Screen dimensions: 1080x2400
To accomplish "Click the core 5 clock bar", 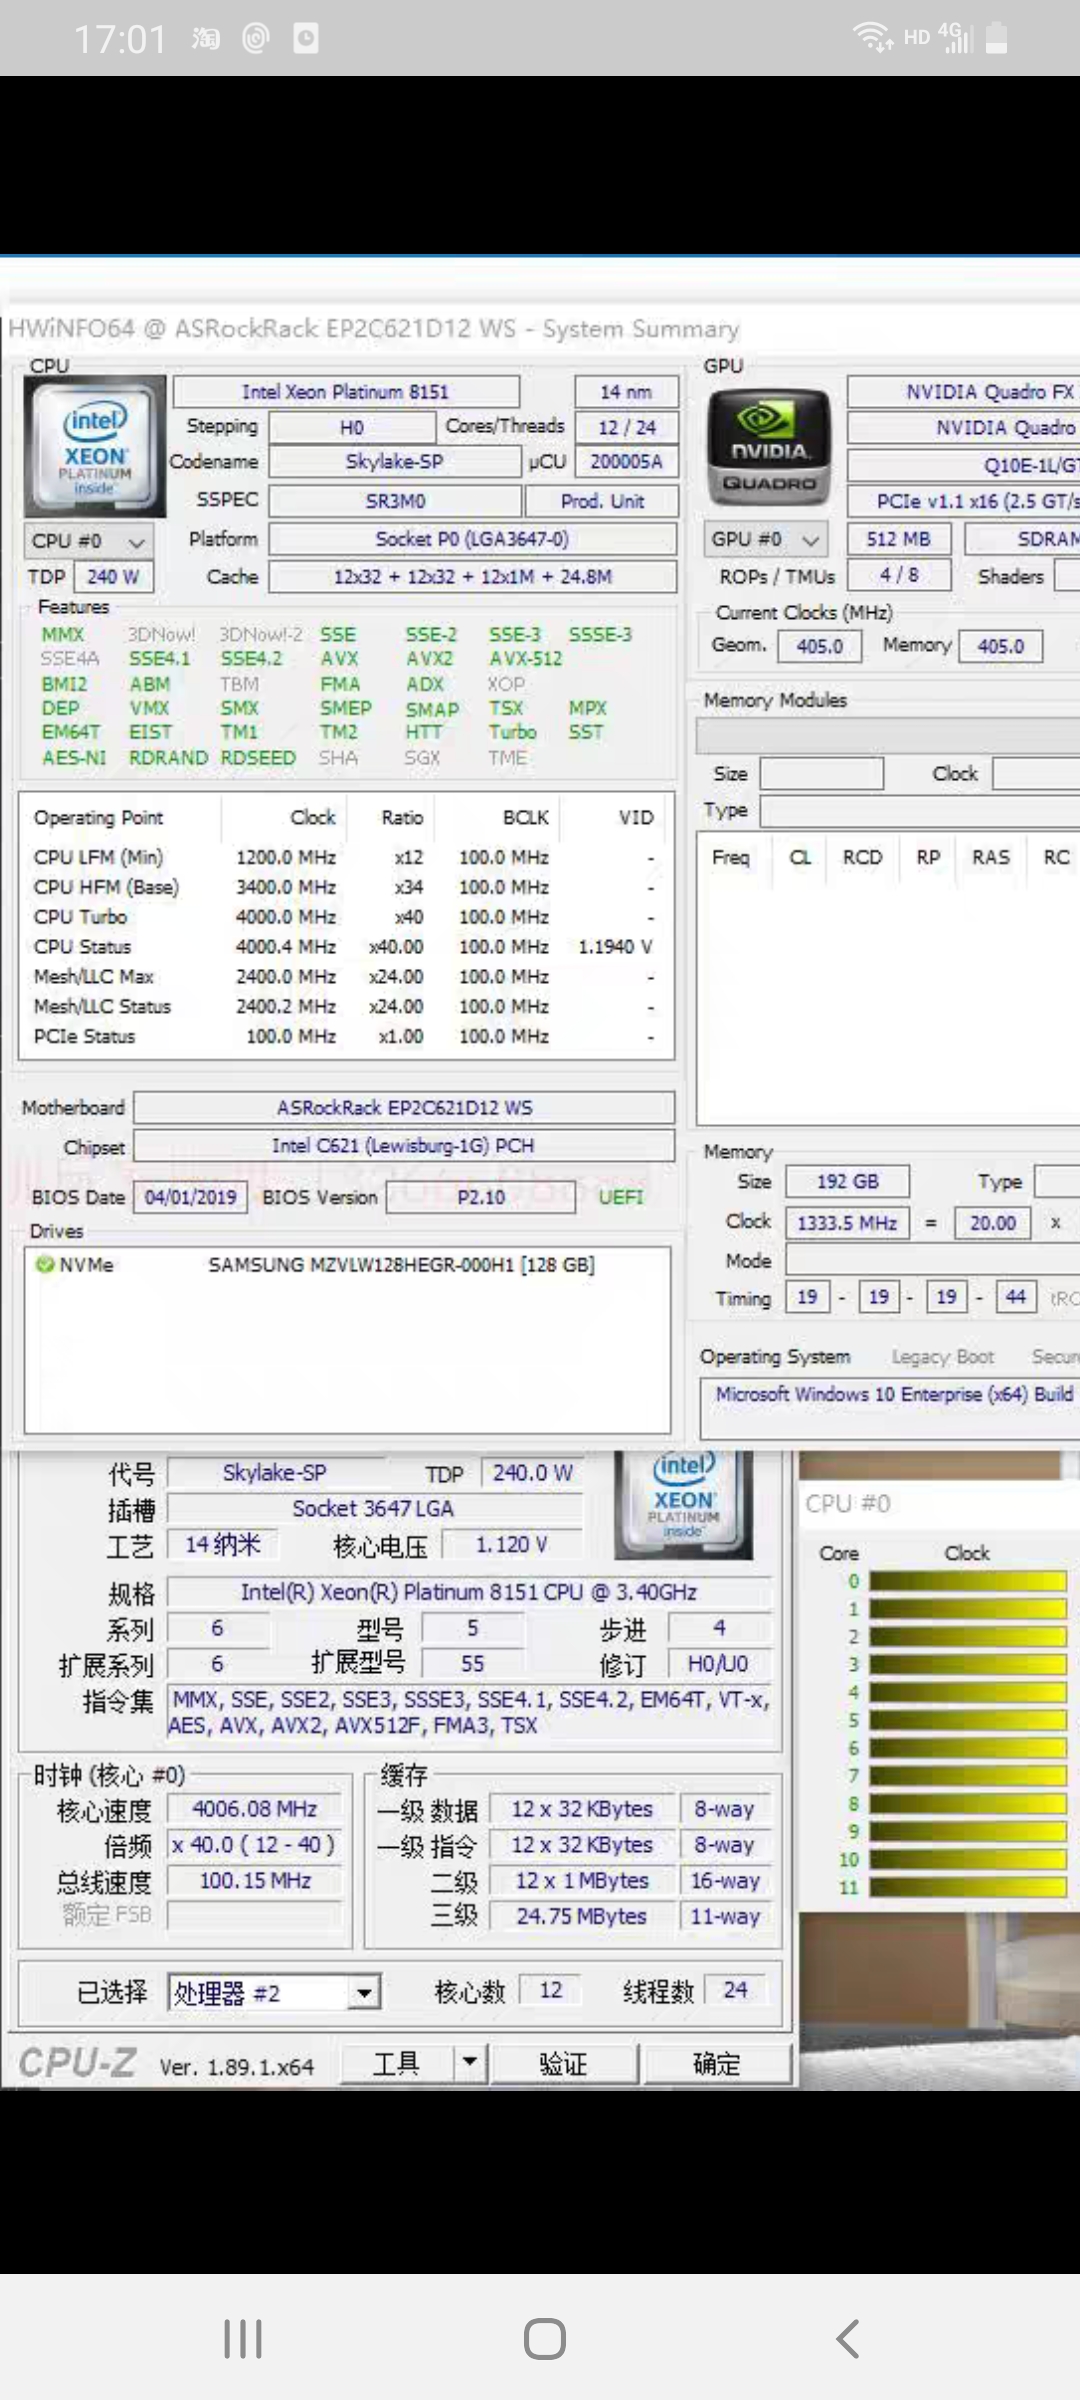I will pos(967,1721).
